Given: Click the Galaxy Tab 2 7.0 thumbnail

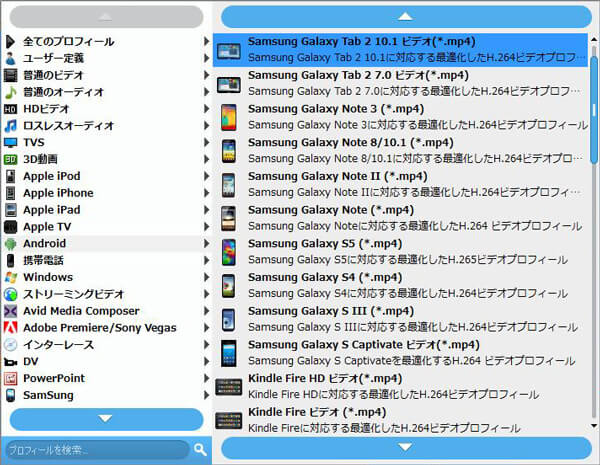Looking at the screenshot, I should [x=229, y=85].
